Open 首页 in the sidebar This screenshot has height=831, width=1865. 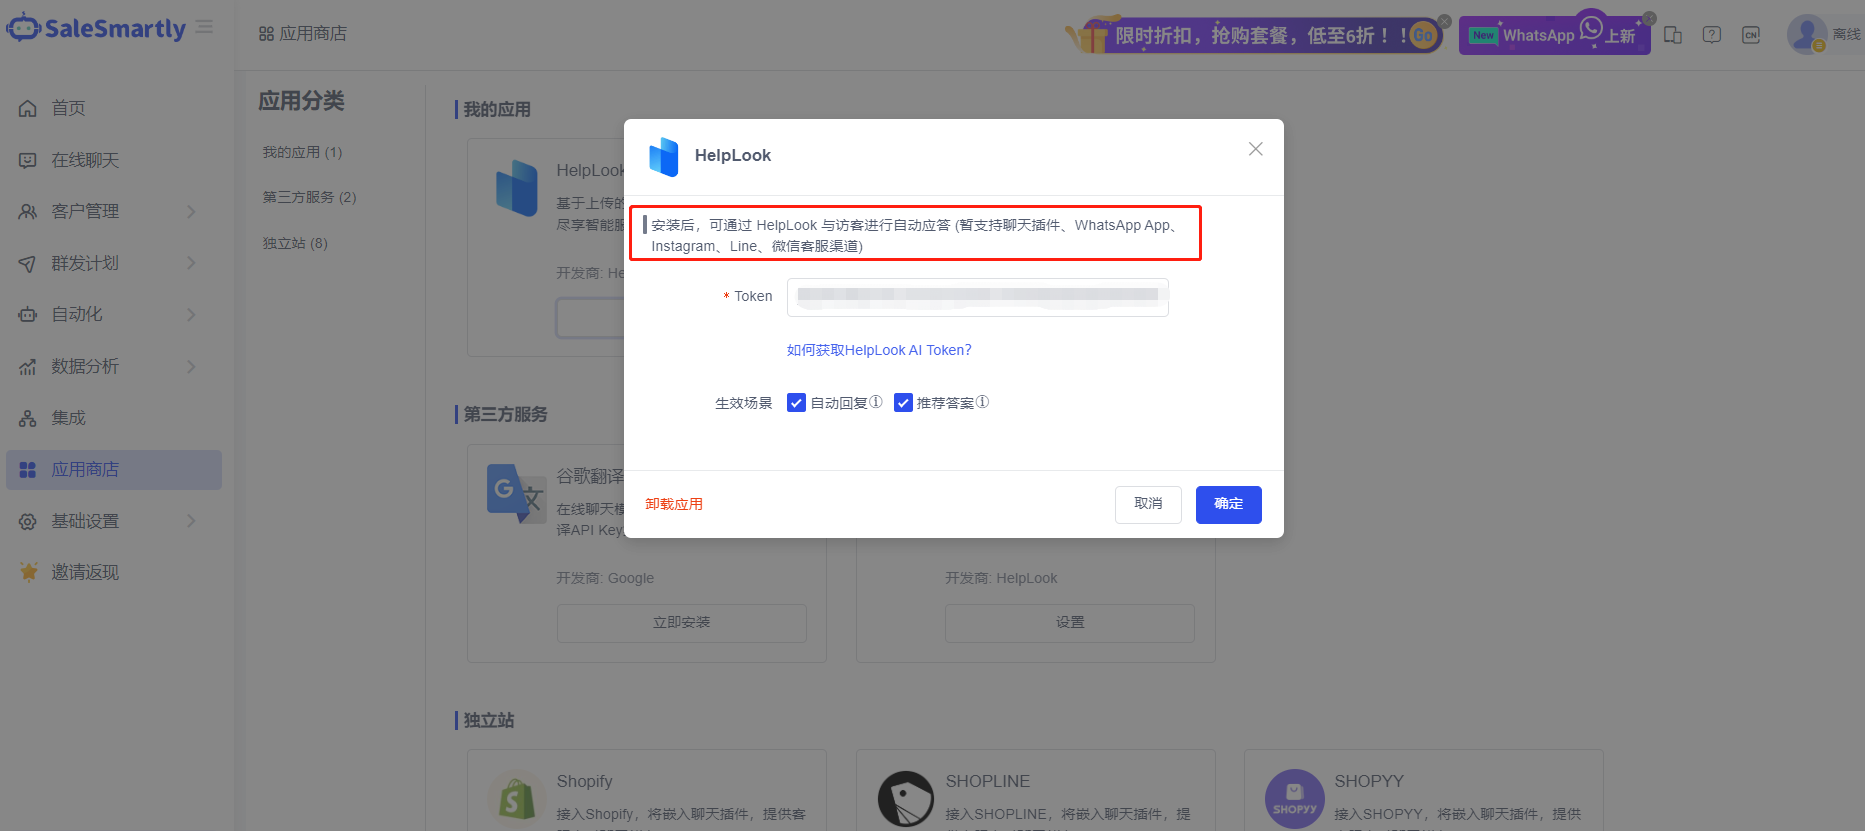114,108
